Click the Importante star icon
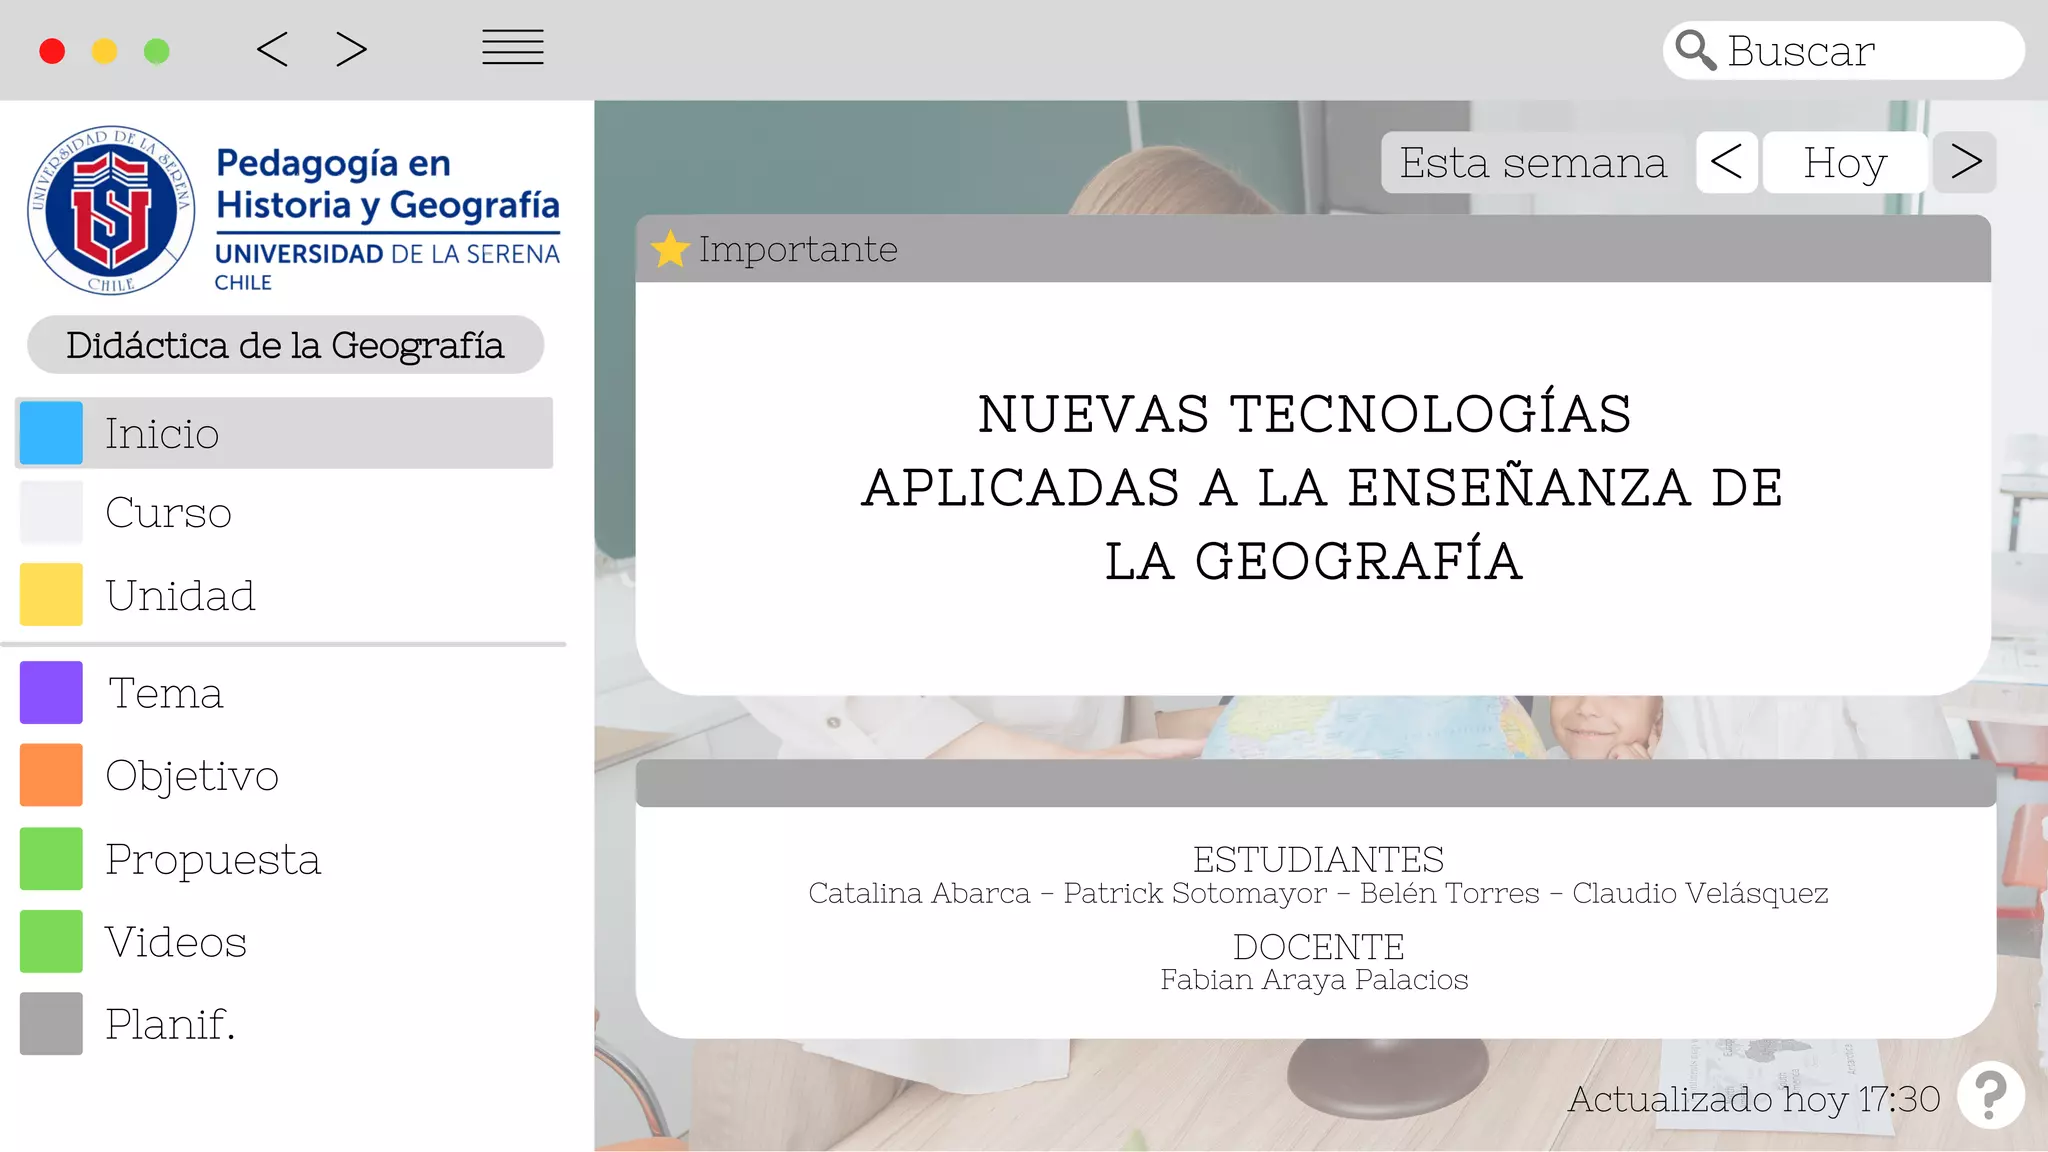 (670, 249)
